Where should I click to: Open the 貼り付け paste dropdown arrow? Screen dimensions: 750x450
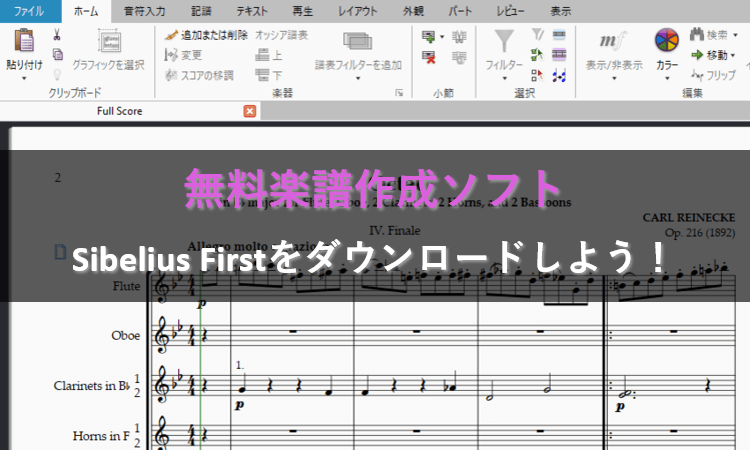pyautogui.click(x=24, y=76)
